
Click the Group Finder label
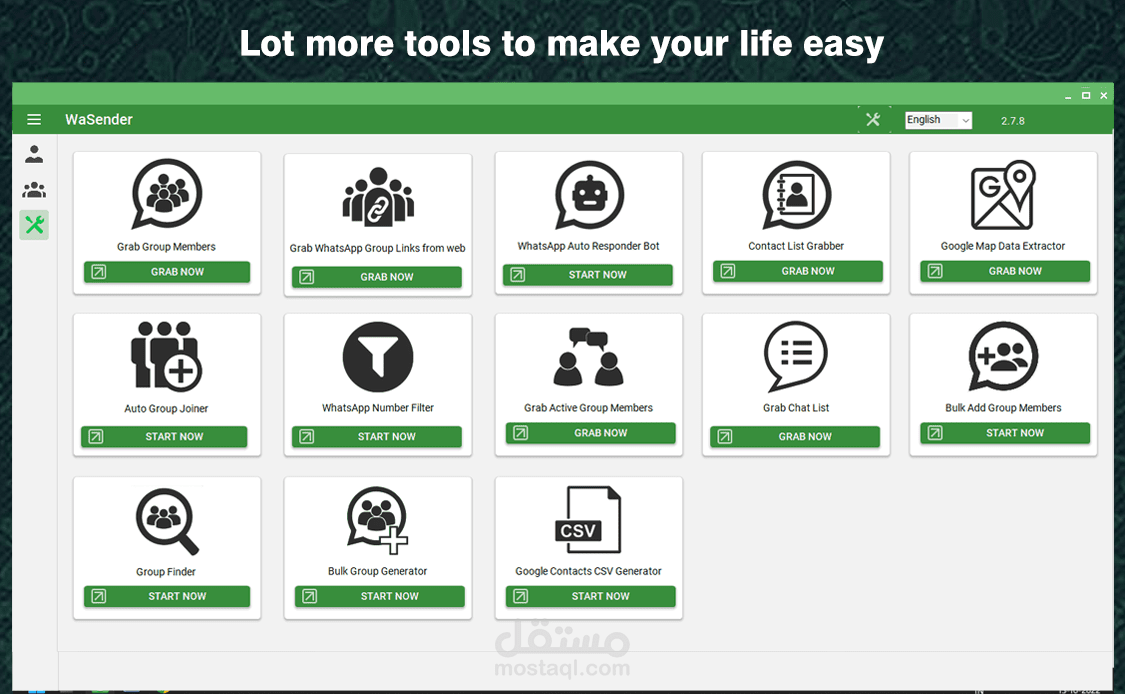click(x=166, y=572)
